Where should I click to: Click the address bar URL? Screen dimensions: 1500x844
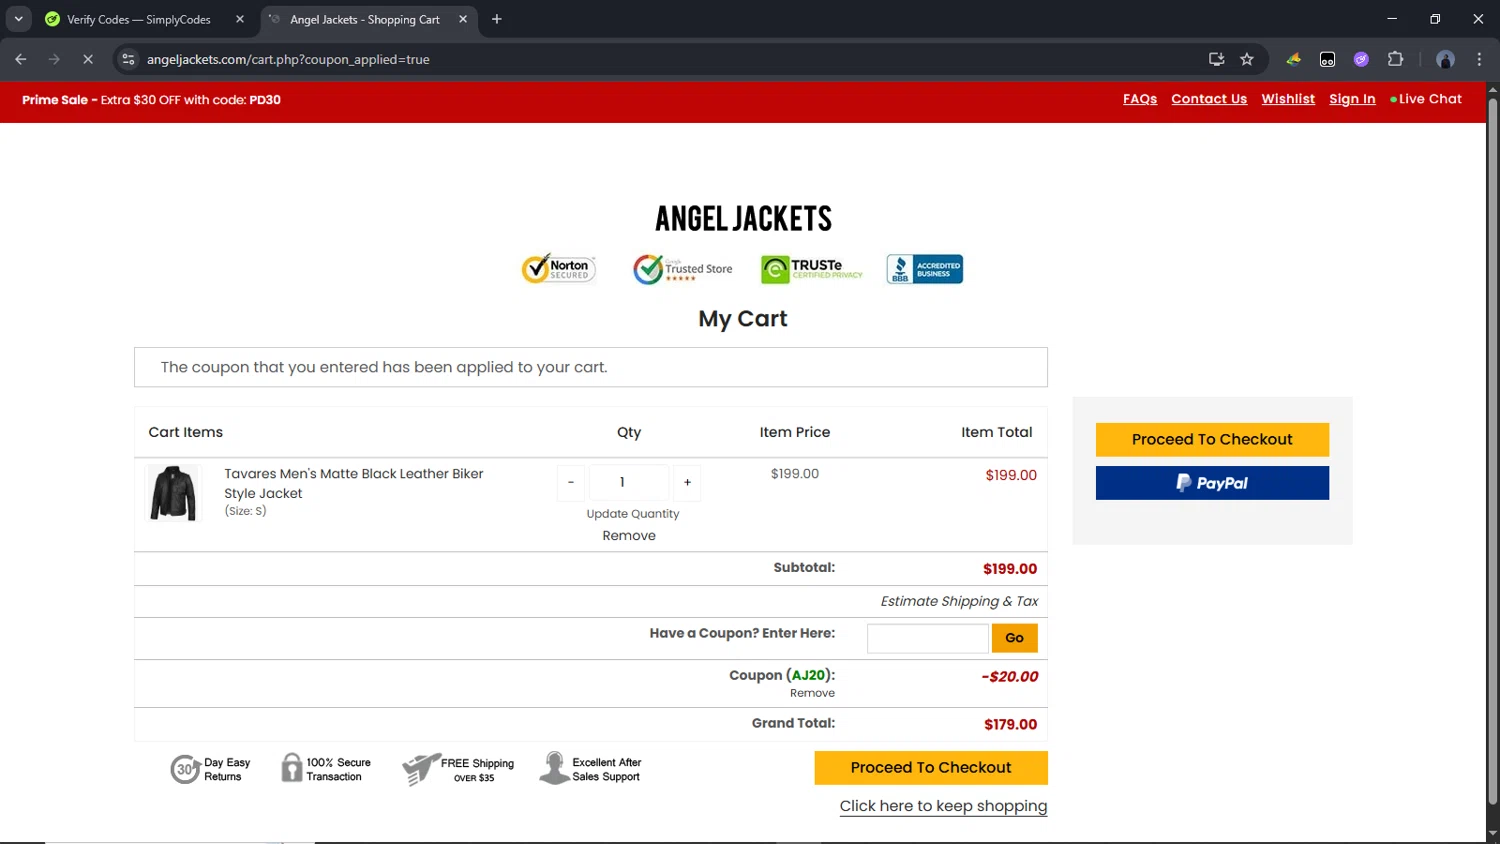click(x=288, y=59)
